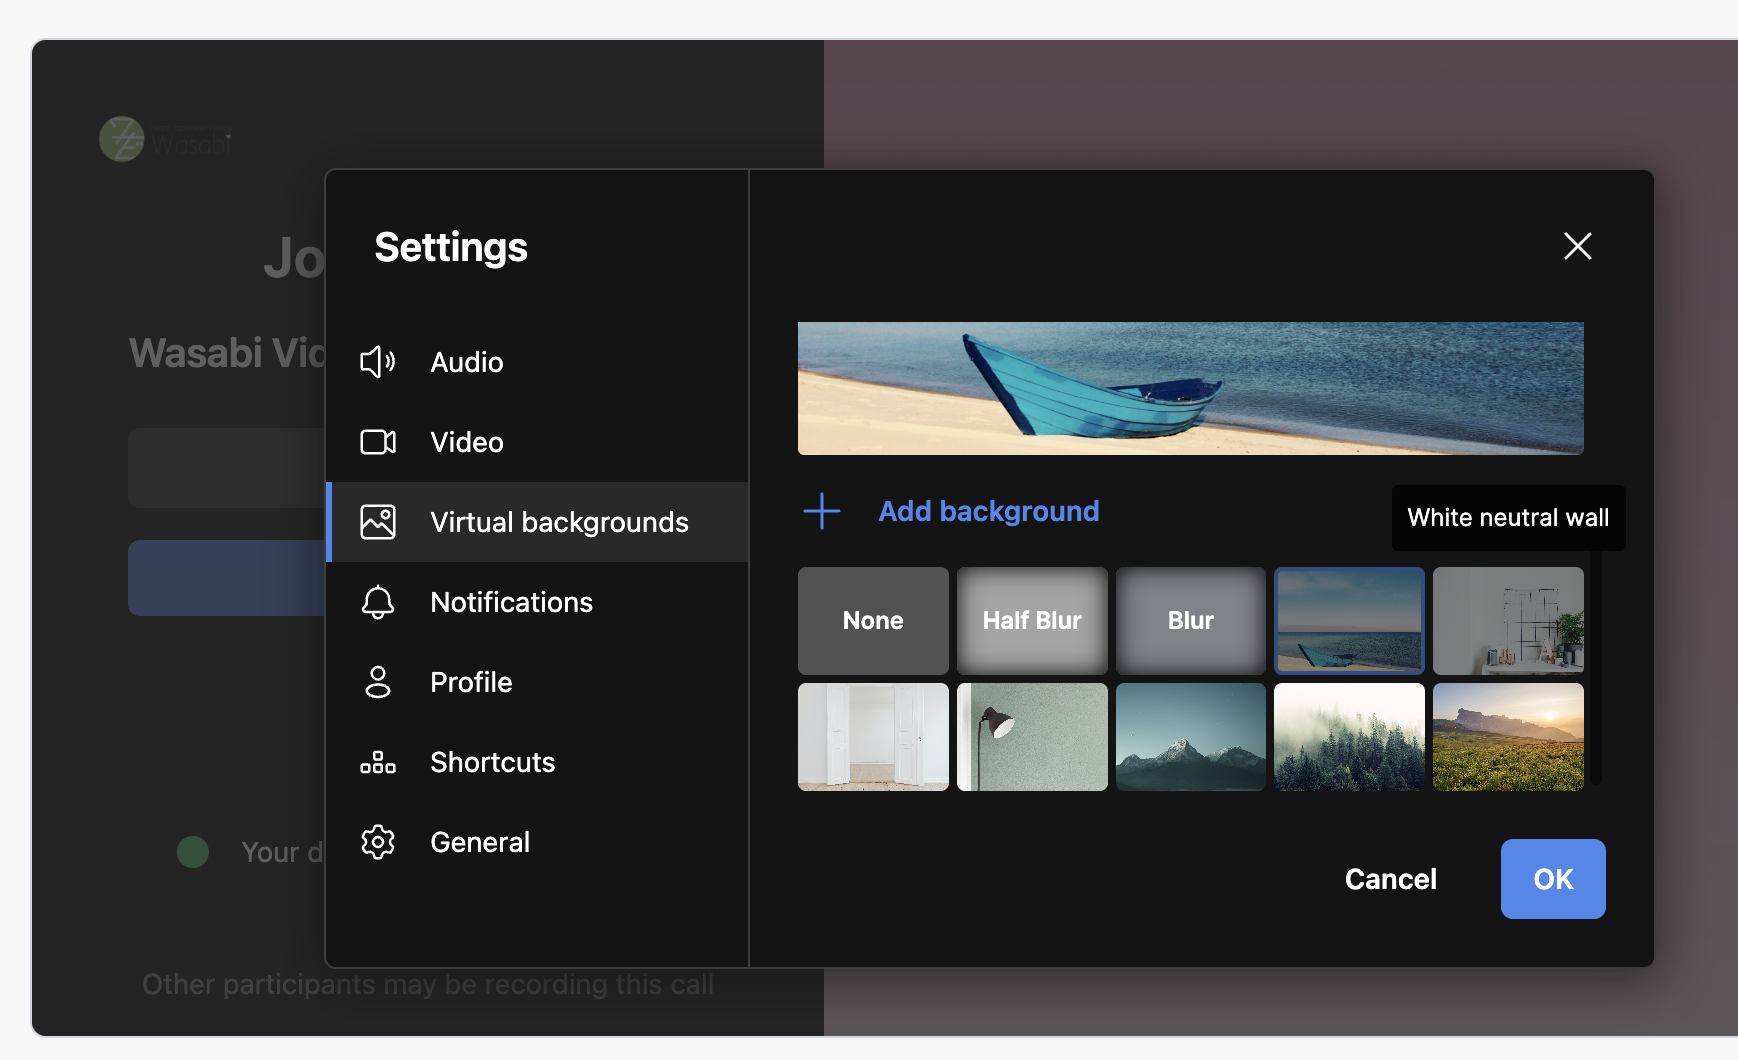Select the Virtual backgrounds tab

pyautogui.click(x=538, y=522)
